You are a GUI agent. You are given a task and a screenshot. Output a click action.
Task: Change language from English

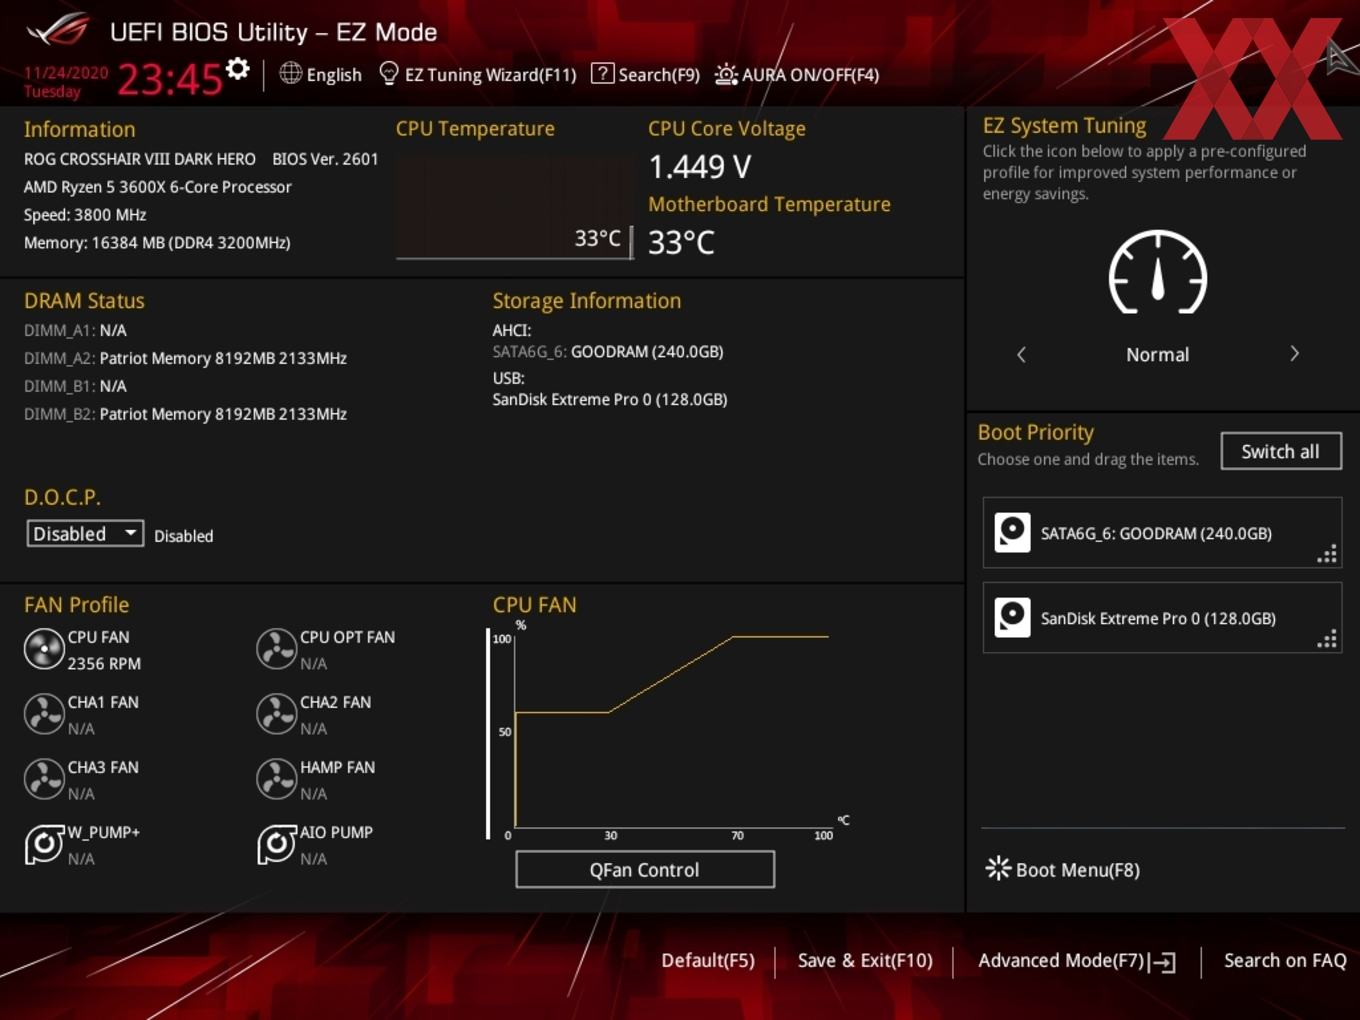click(x=334, y=75)
